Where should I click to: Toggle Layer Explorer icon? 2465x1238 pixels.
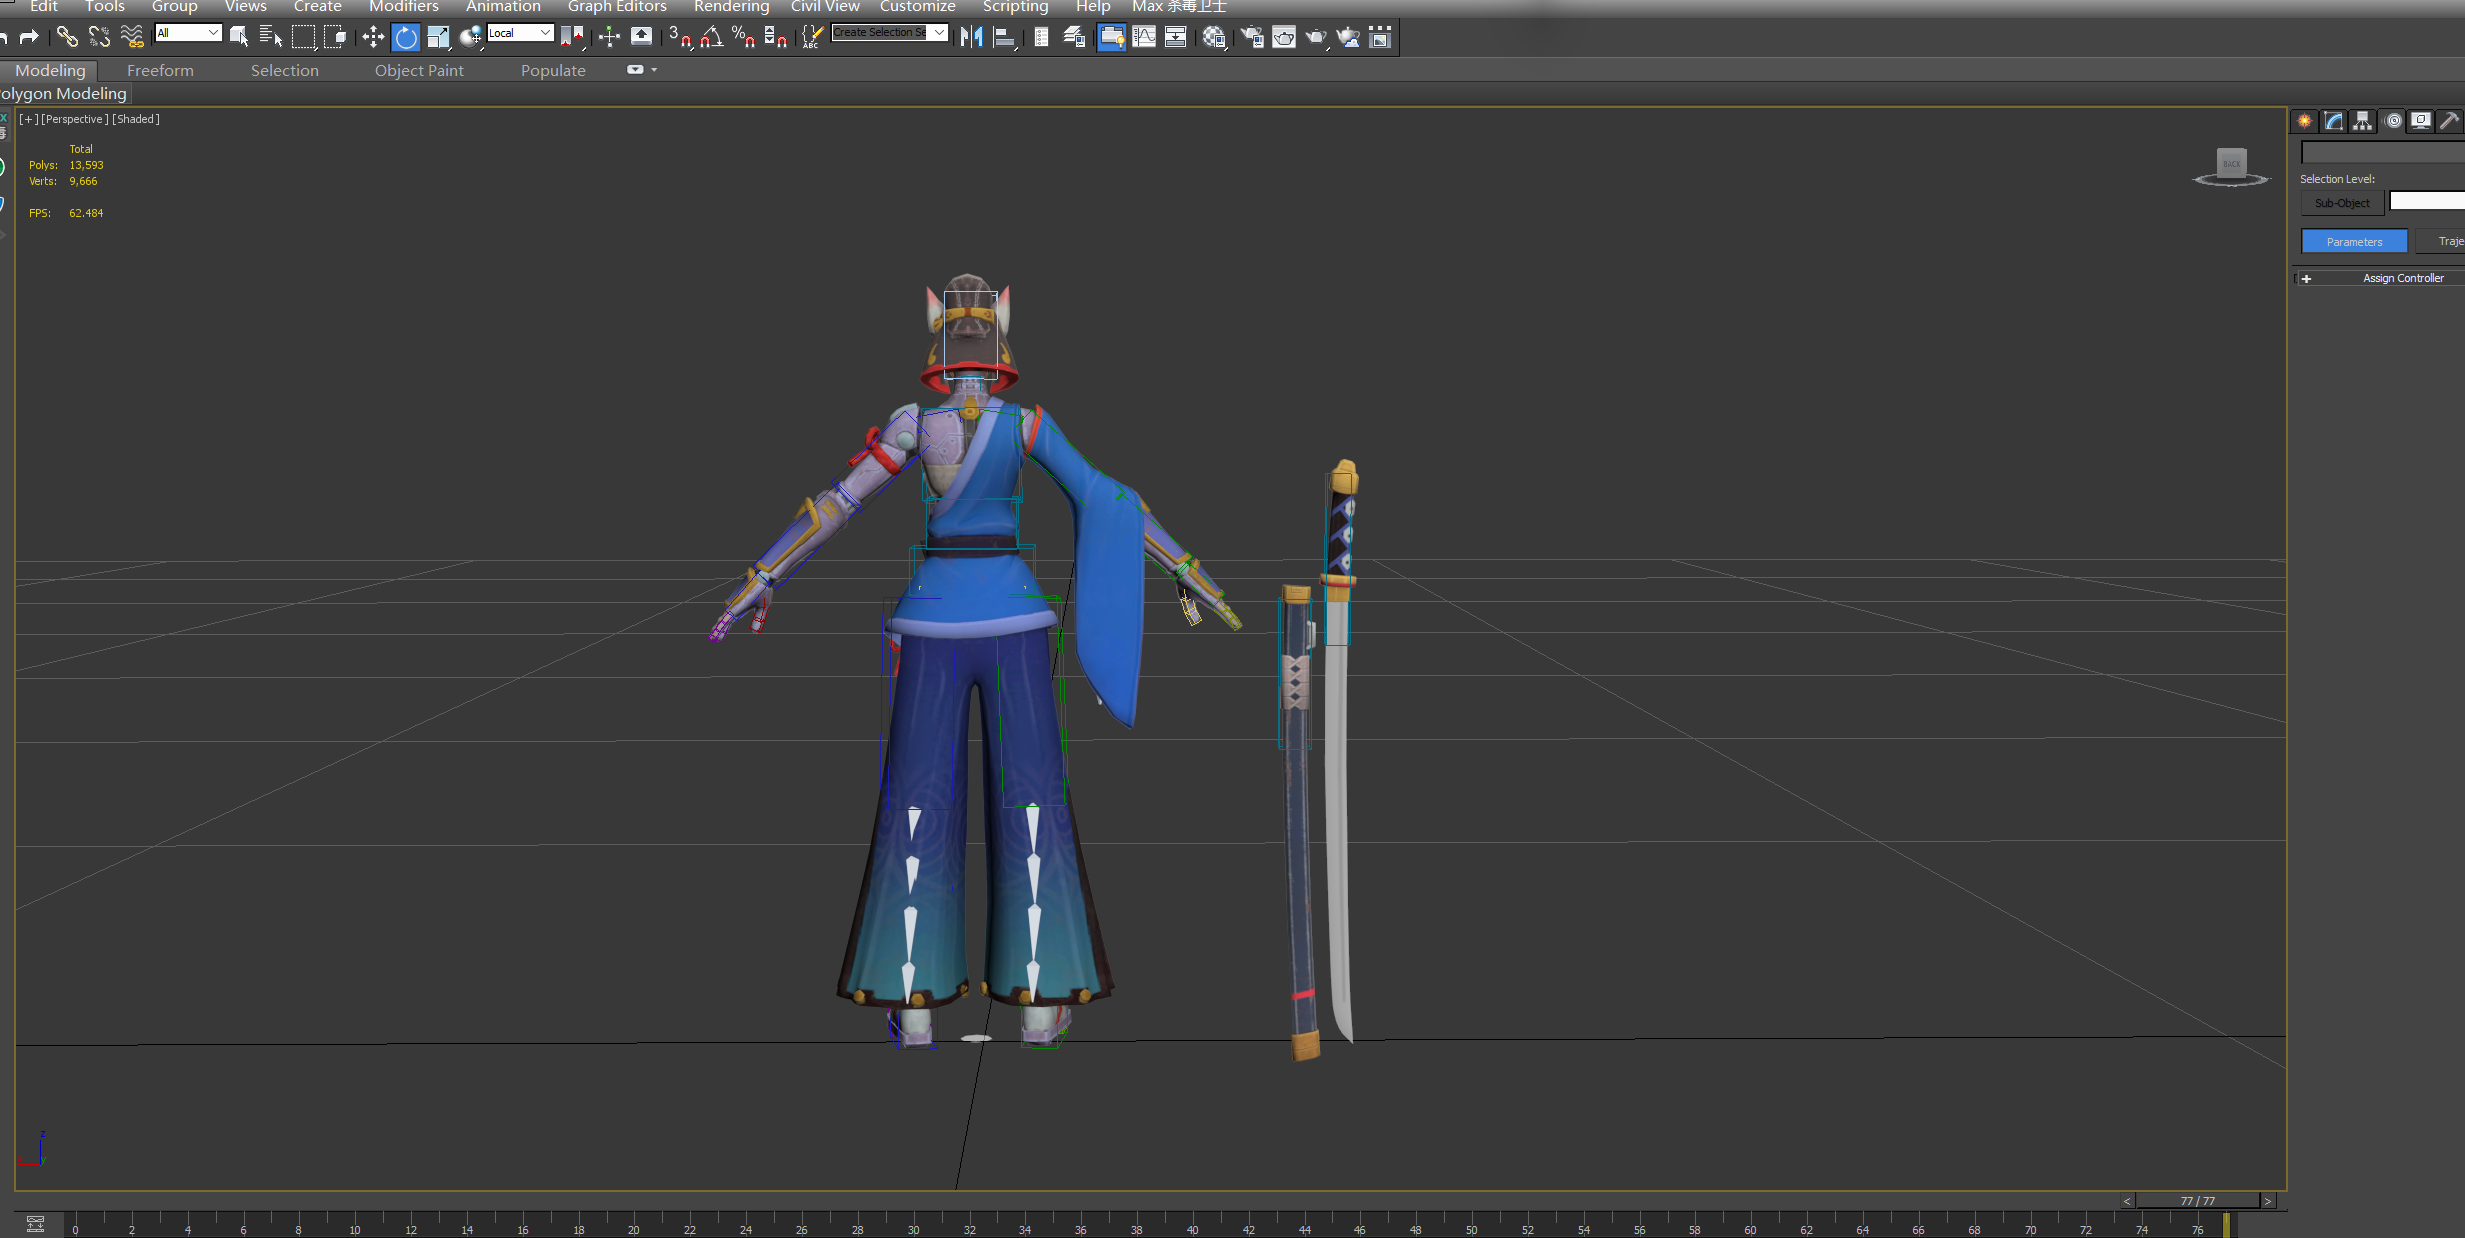pos(1075,37)
